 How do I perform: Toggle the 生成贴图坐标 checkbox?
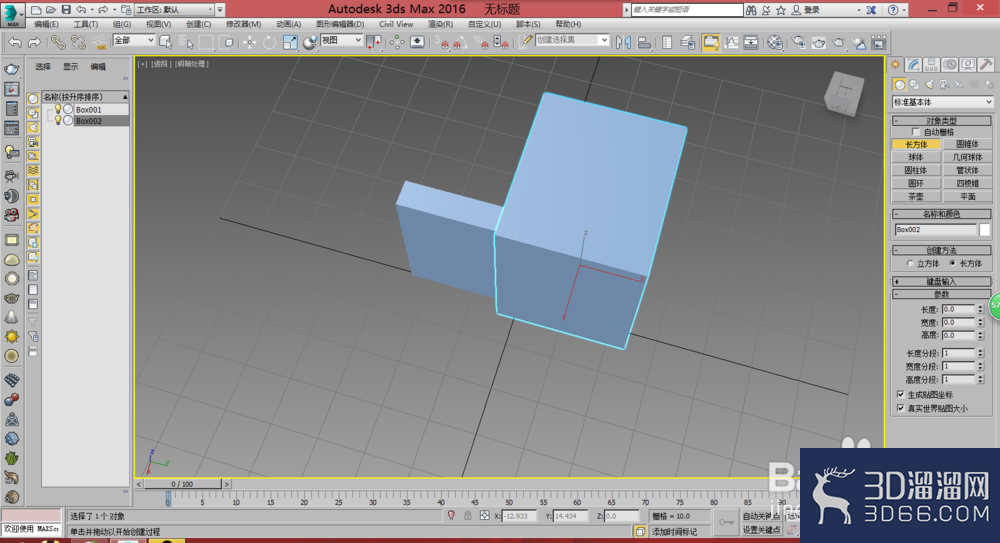901,394
